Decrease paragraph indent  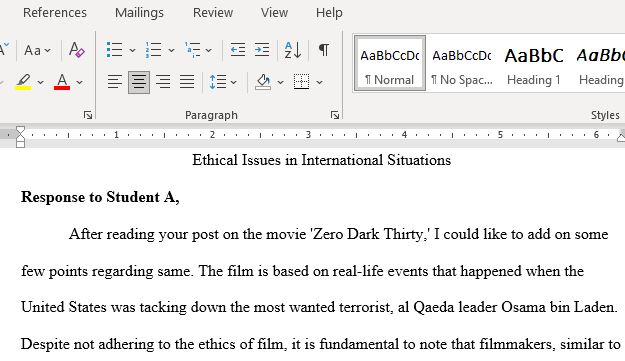(x=238, y=50)
